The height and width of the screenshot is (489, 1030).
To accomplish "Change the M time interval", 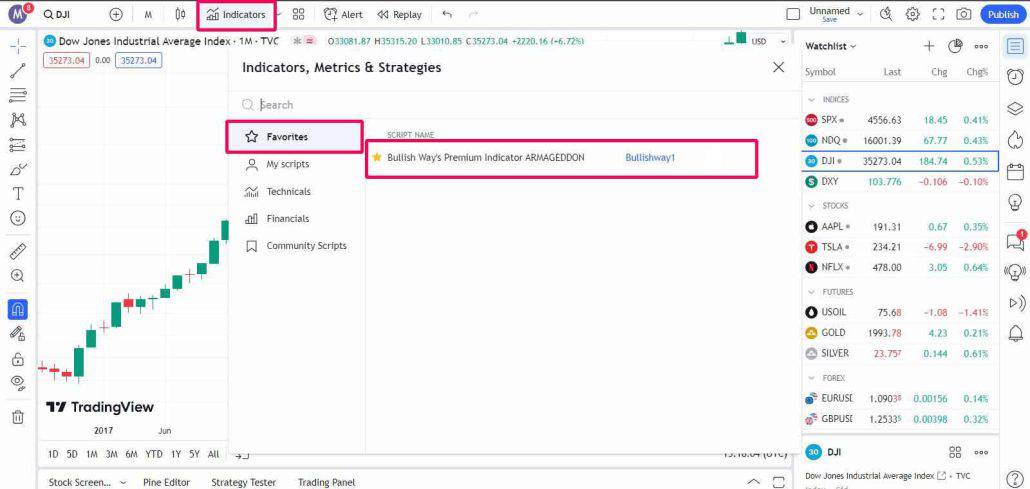I will click(148, 14).
